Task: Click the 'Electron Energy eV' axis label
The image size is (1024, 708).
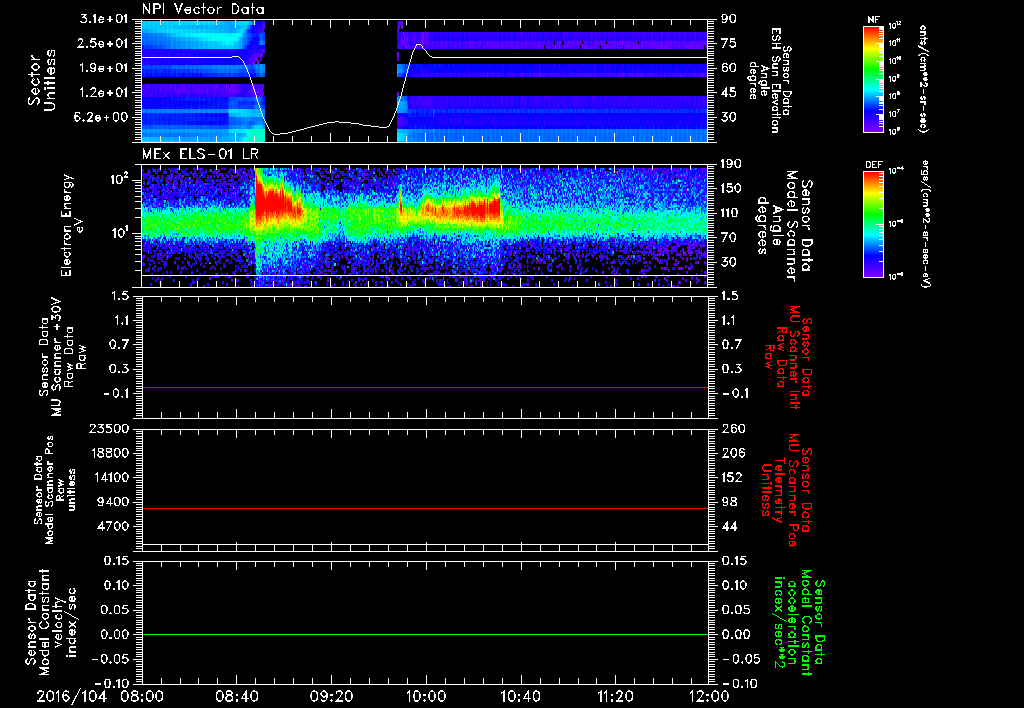Action: coord(71,225)
